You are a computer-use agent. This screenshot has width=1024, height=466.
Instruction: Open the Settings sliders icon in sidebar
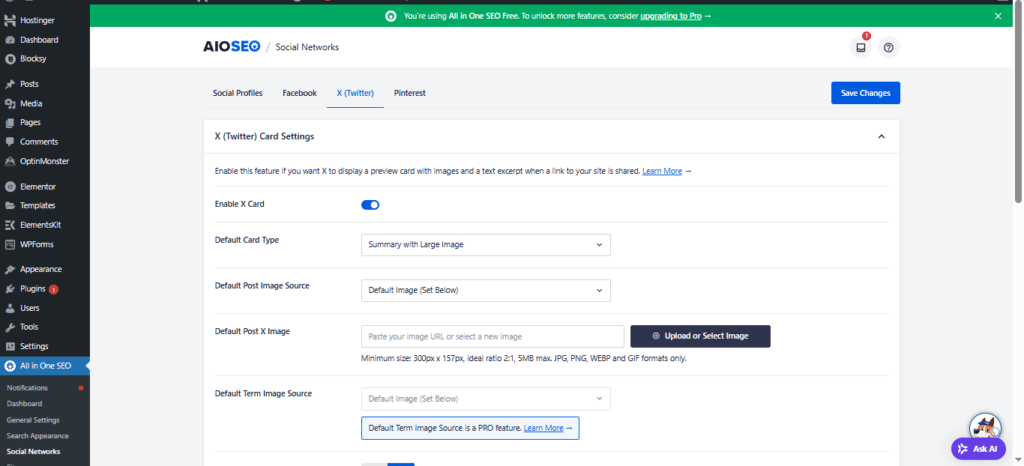coord(10,347)
